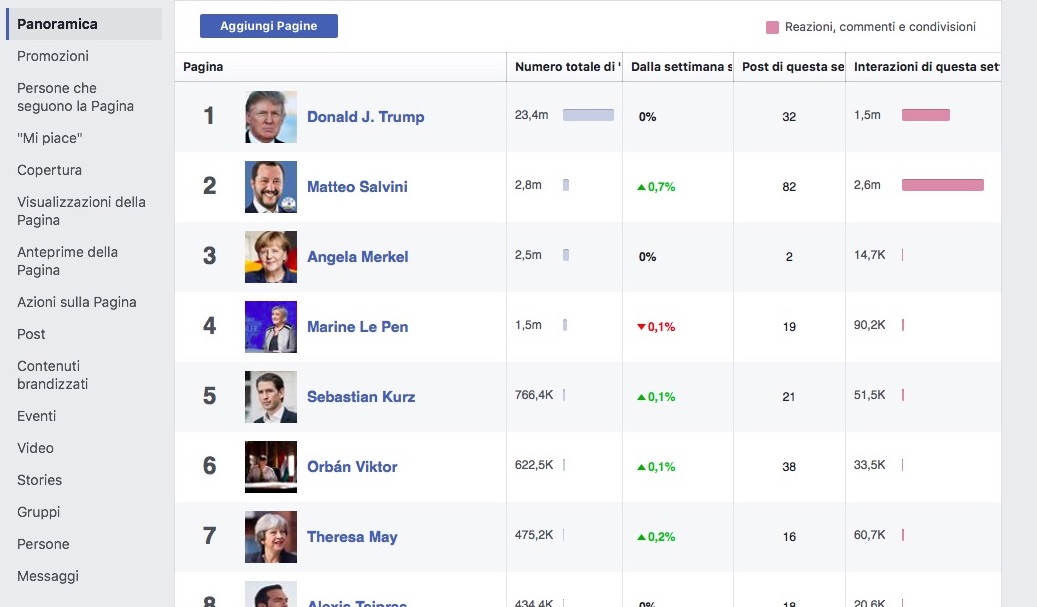1037x607 pixels.
Task: Click Theresa May's profile picture
Action: pyautogui.click(x=270, y=537)
